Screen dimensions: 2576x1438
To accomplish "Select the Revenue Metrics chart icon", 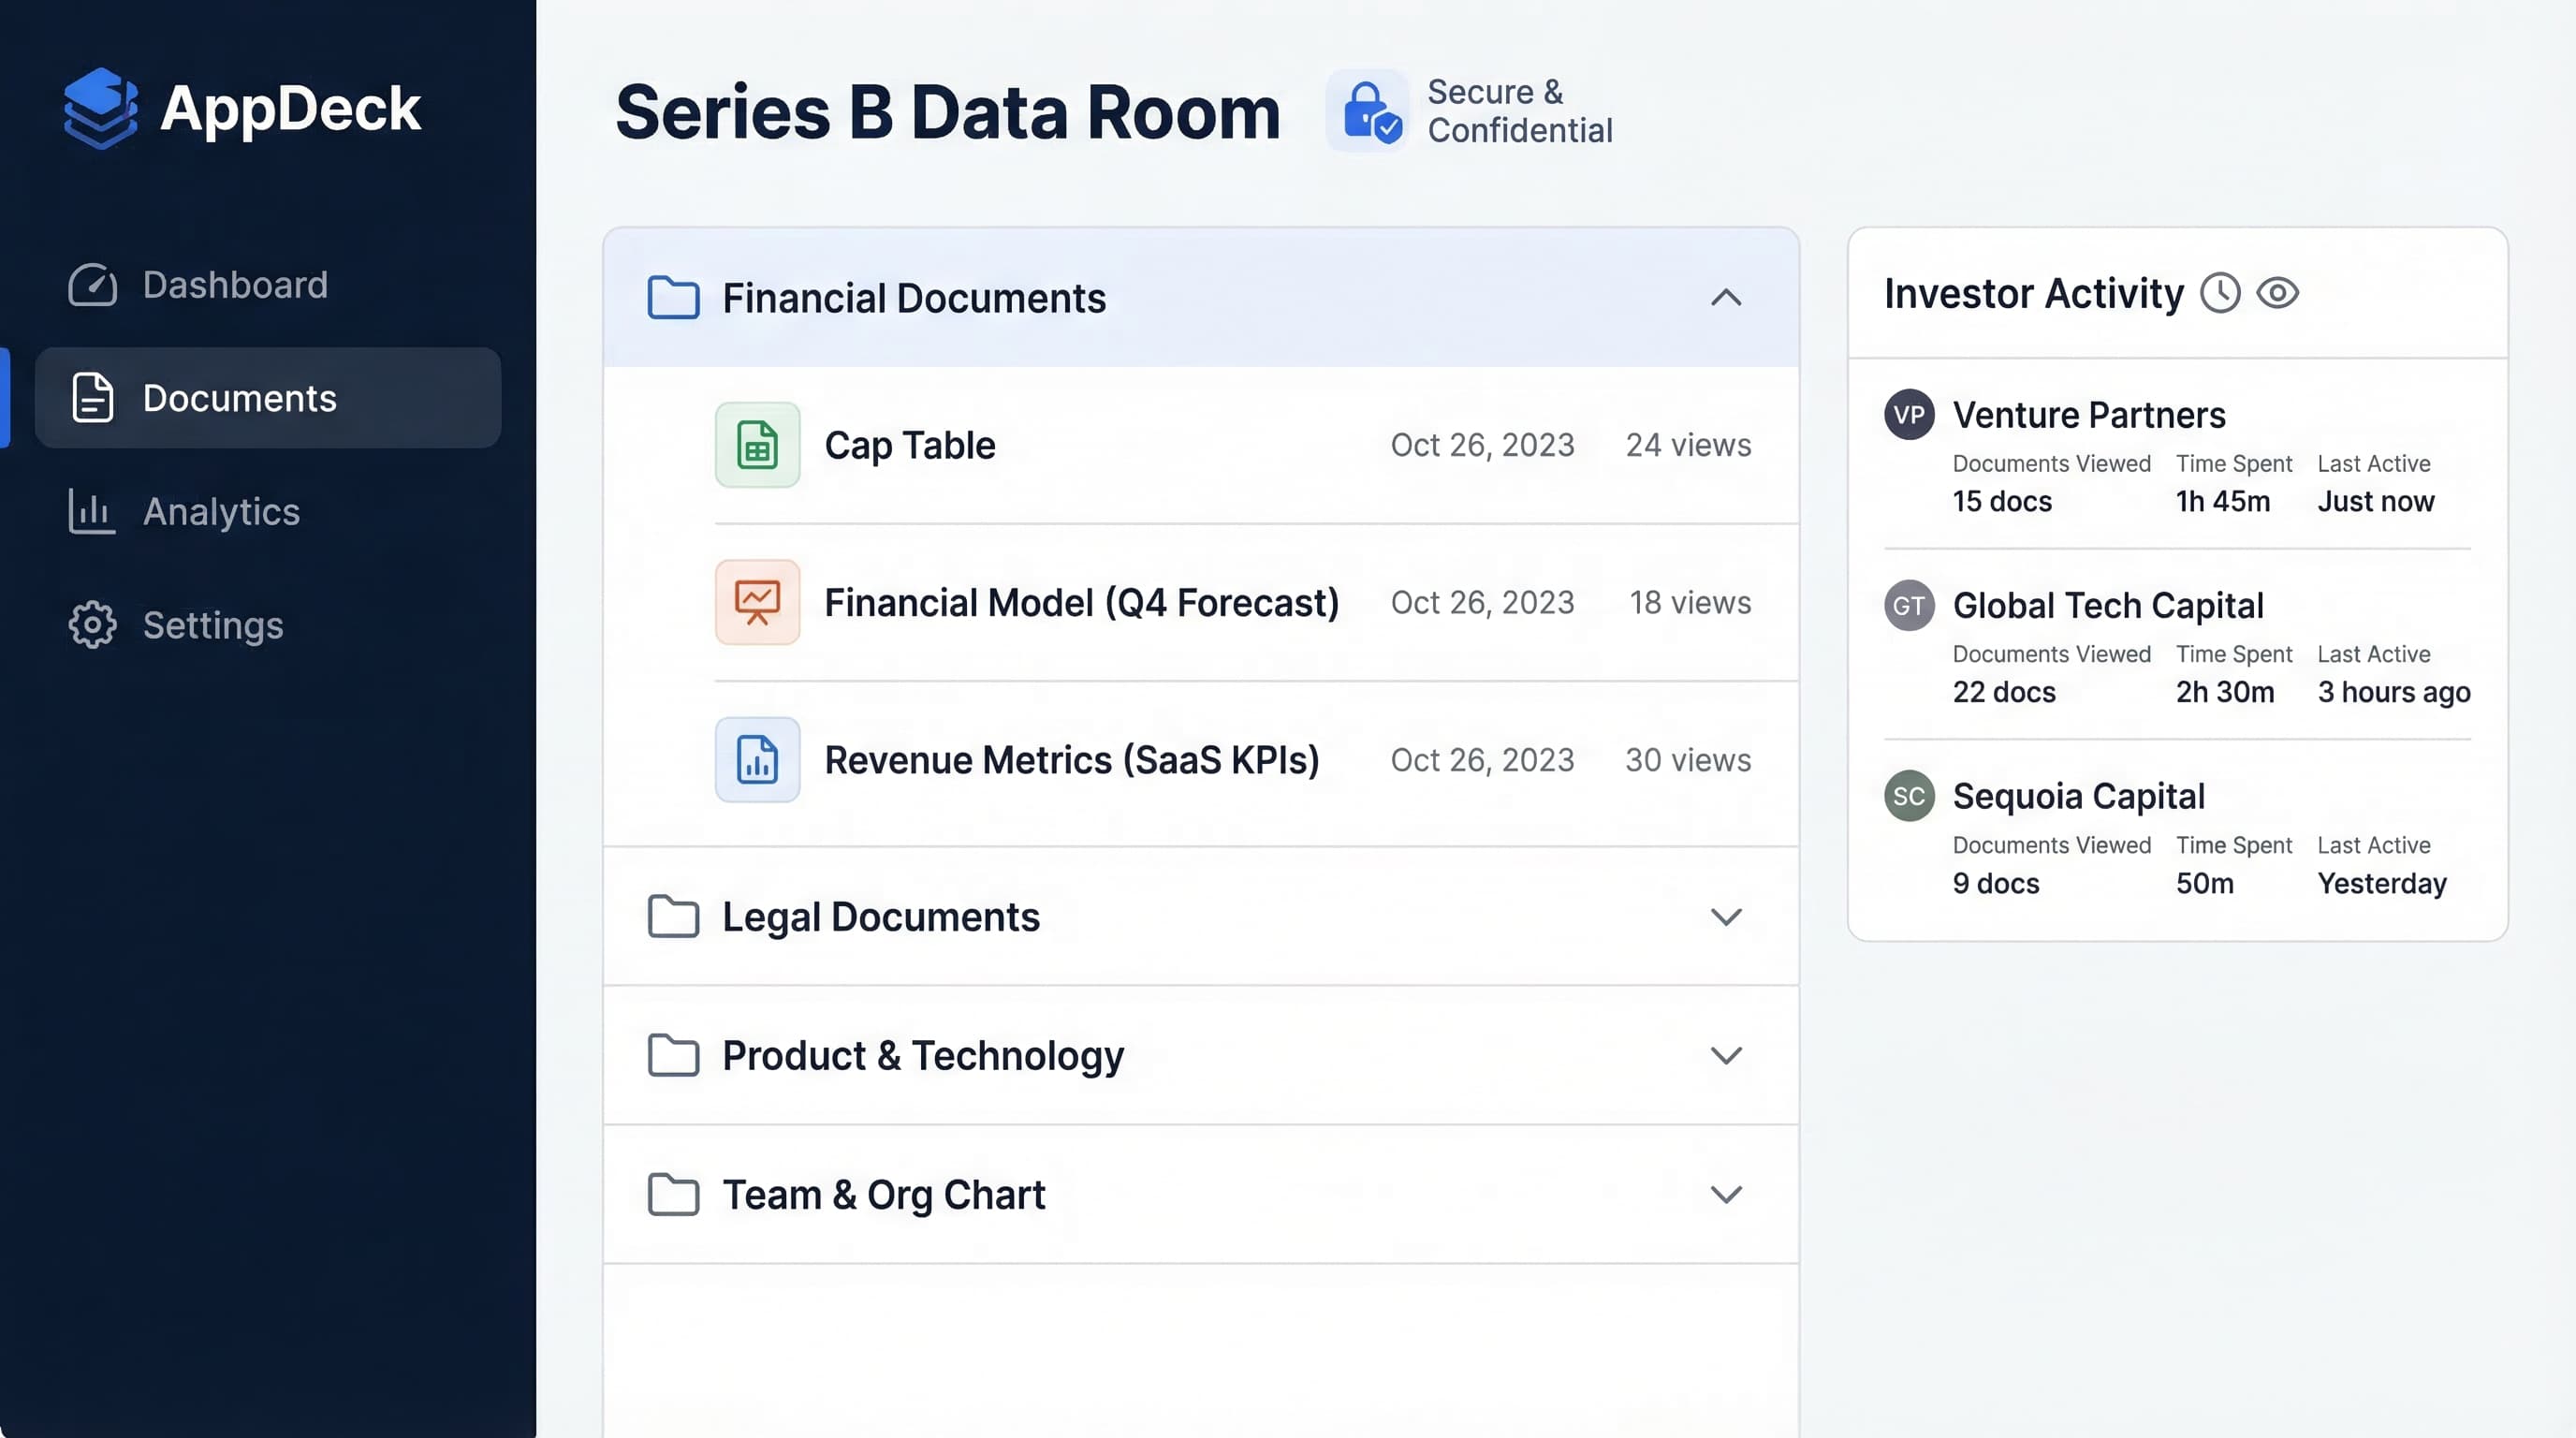I will coord(757,760).
